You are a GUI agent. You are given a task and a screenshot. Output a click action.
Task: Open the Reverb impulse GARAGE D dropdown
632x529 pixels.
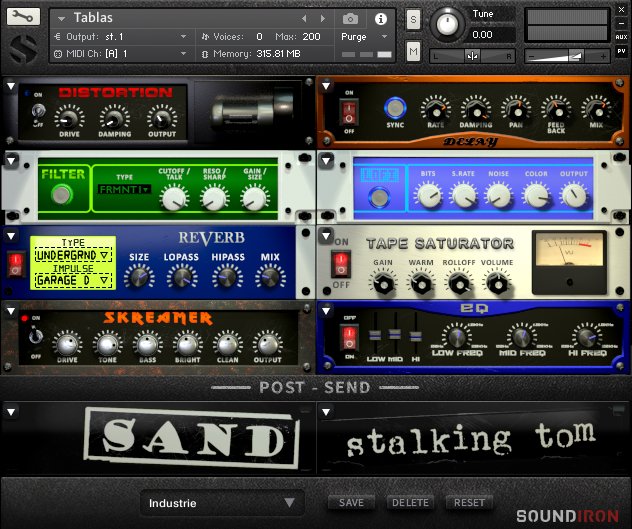click(x=73, y=280)
